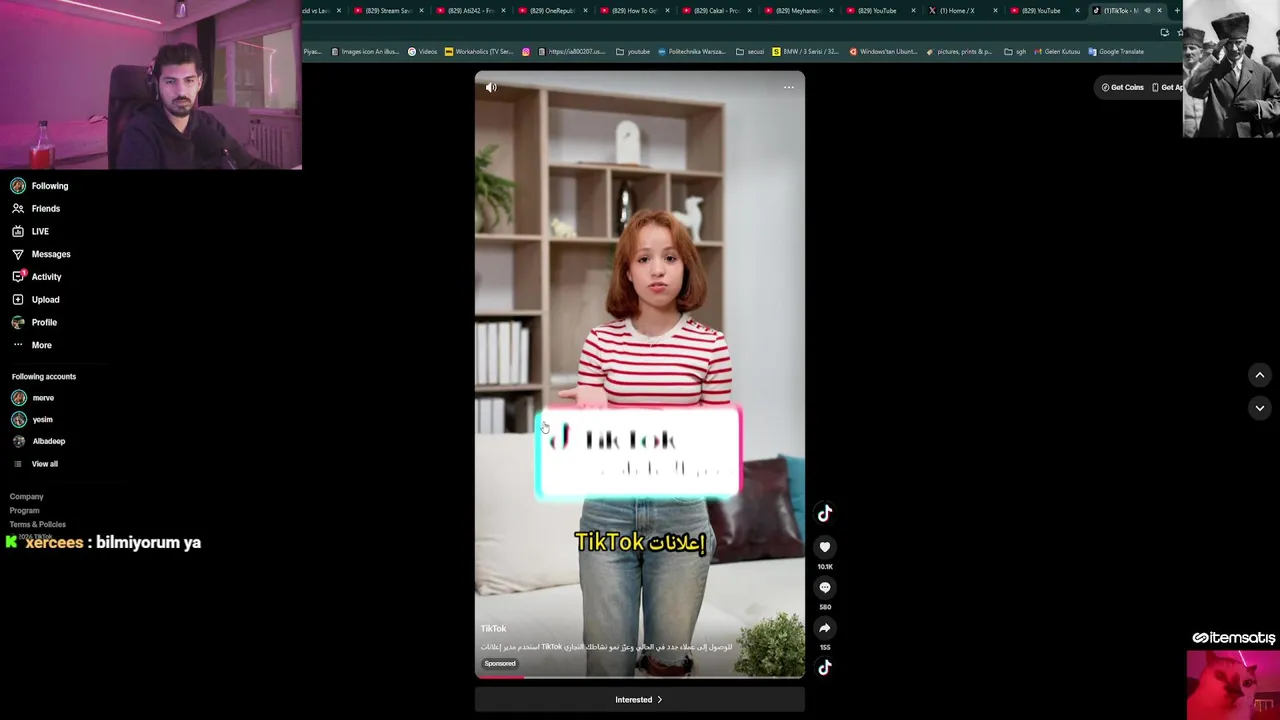
Task: Open the sgh bookmarks folder
Action: tap(1016, 52)
